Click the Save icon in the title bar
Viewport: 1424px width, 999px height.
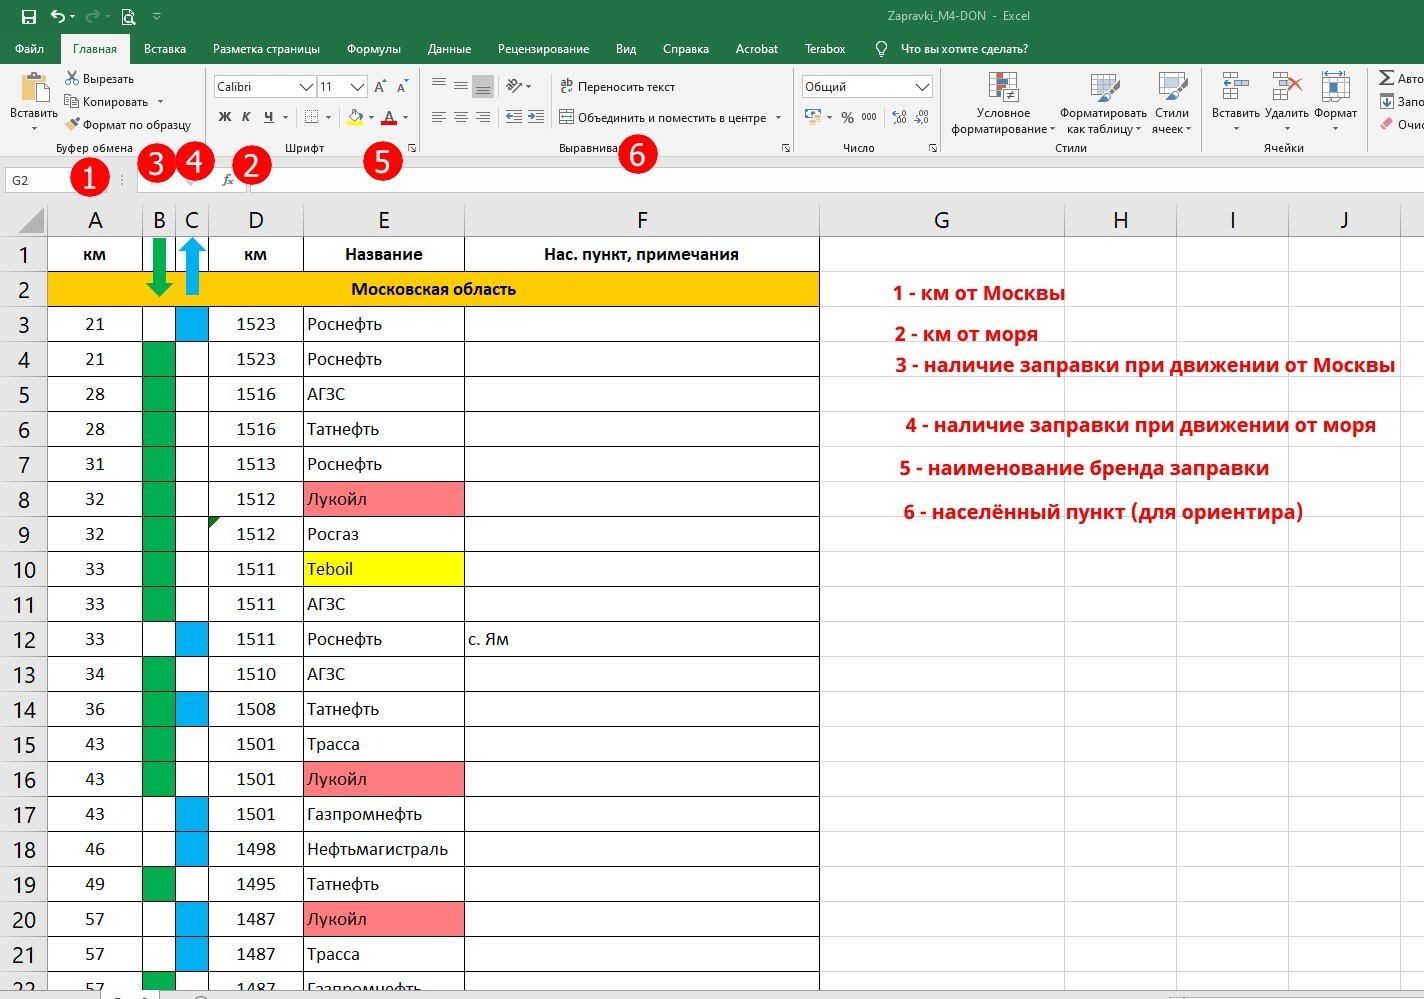tap(29, 16)
